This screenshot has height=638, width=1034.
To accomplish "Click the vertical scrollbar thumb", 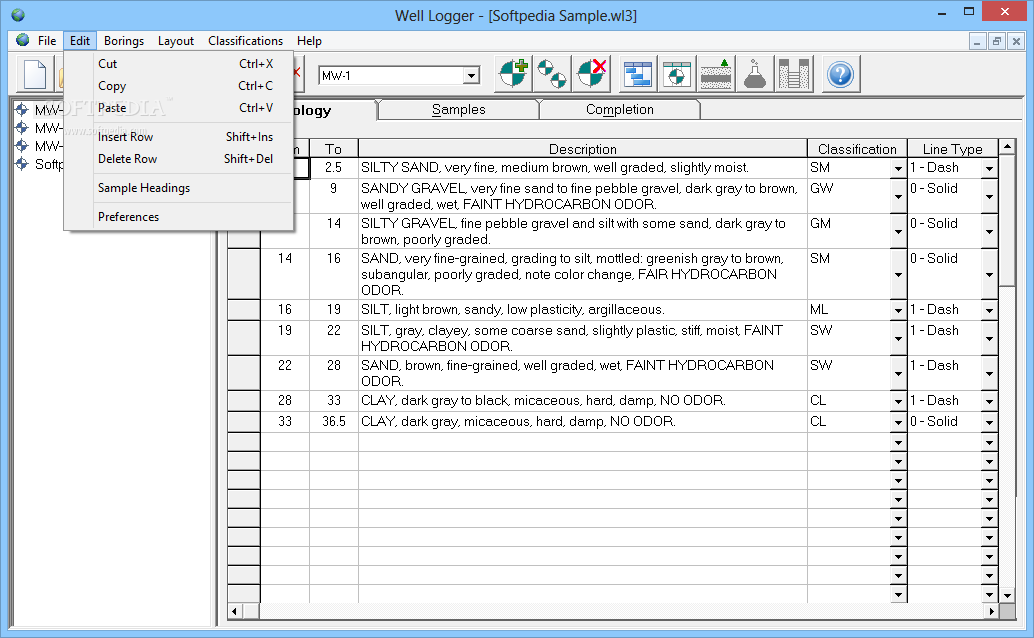I will tap(1007, 220).
